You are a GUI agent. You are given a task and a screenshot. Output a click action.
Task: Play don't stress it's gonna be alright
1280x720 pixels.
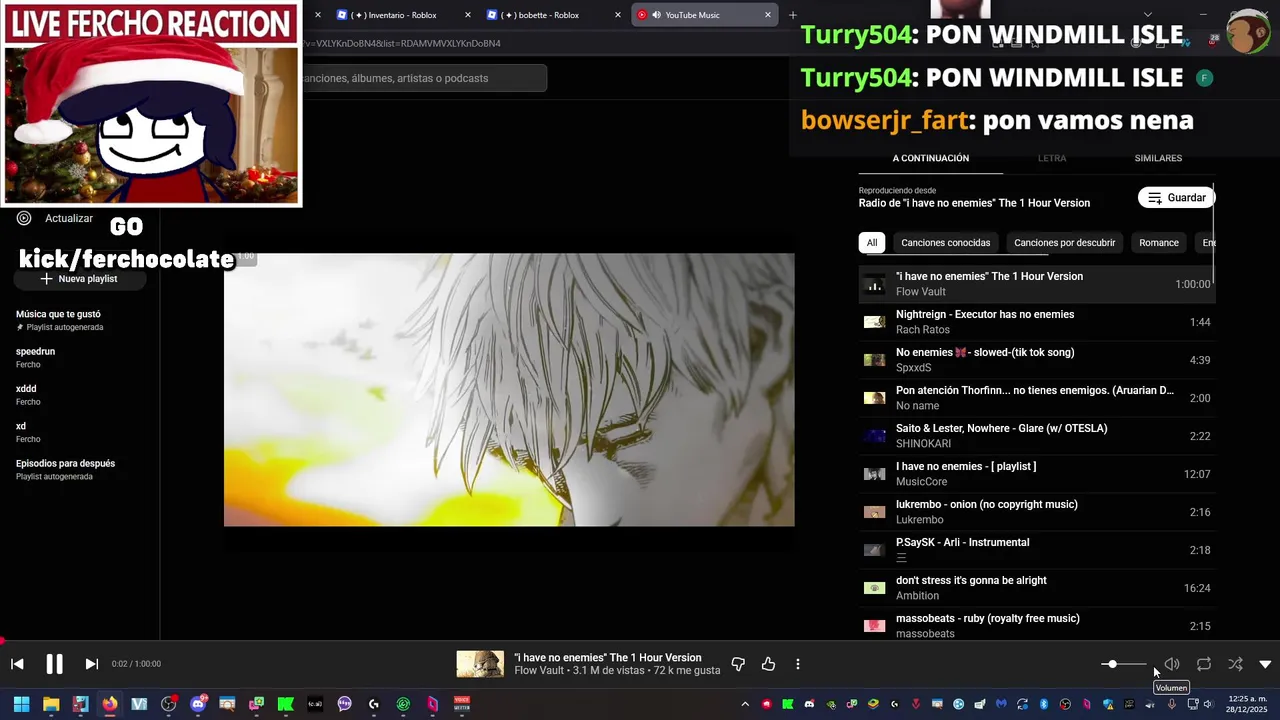tap(1037, 588)
